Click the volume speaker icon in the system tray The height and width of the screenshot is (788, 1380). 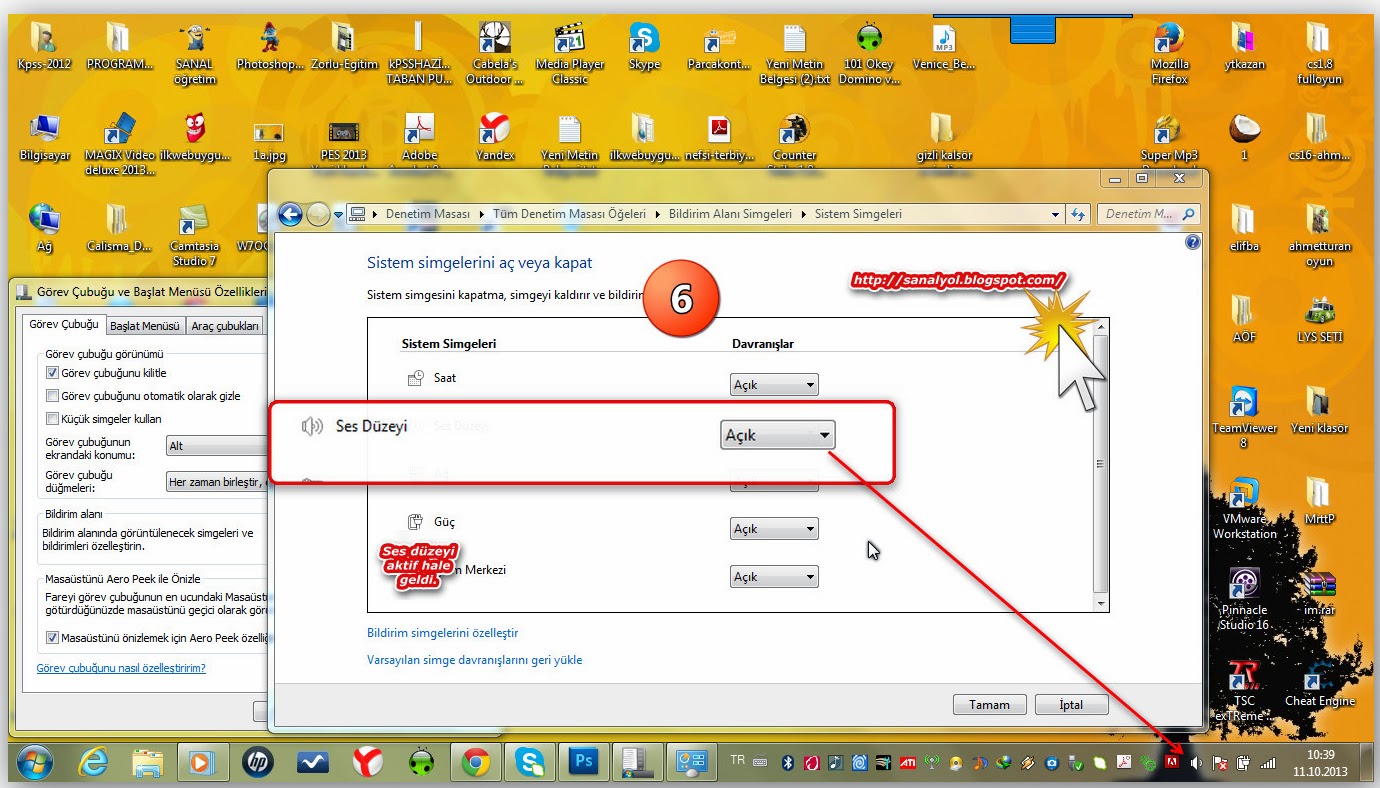tap(1195, 763)
